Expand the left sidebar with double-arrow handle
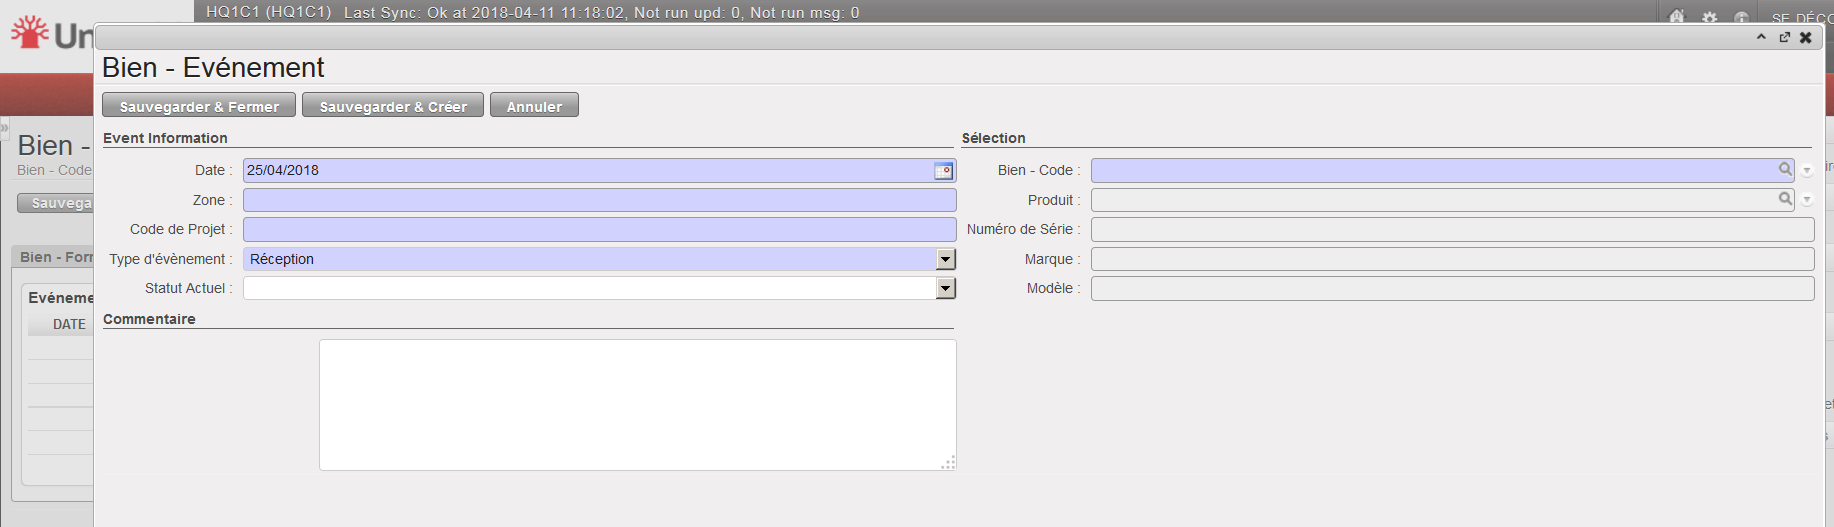Viewport: 1834px width, 527px height. (x=4, y=128)
